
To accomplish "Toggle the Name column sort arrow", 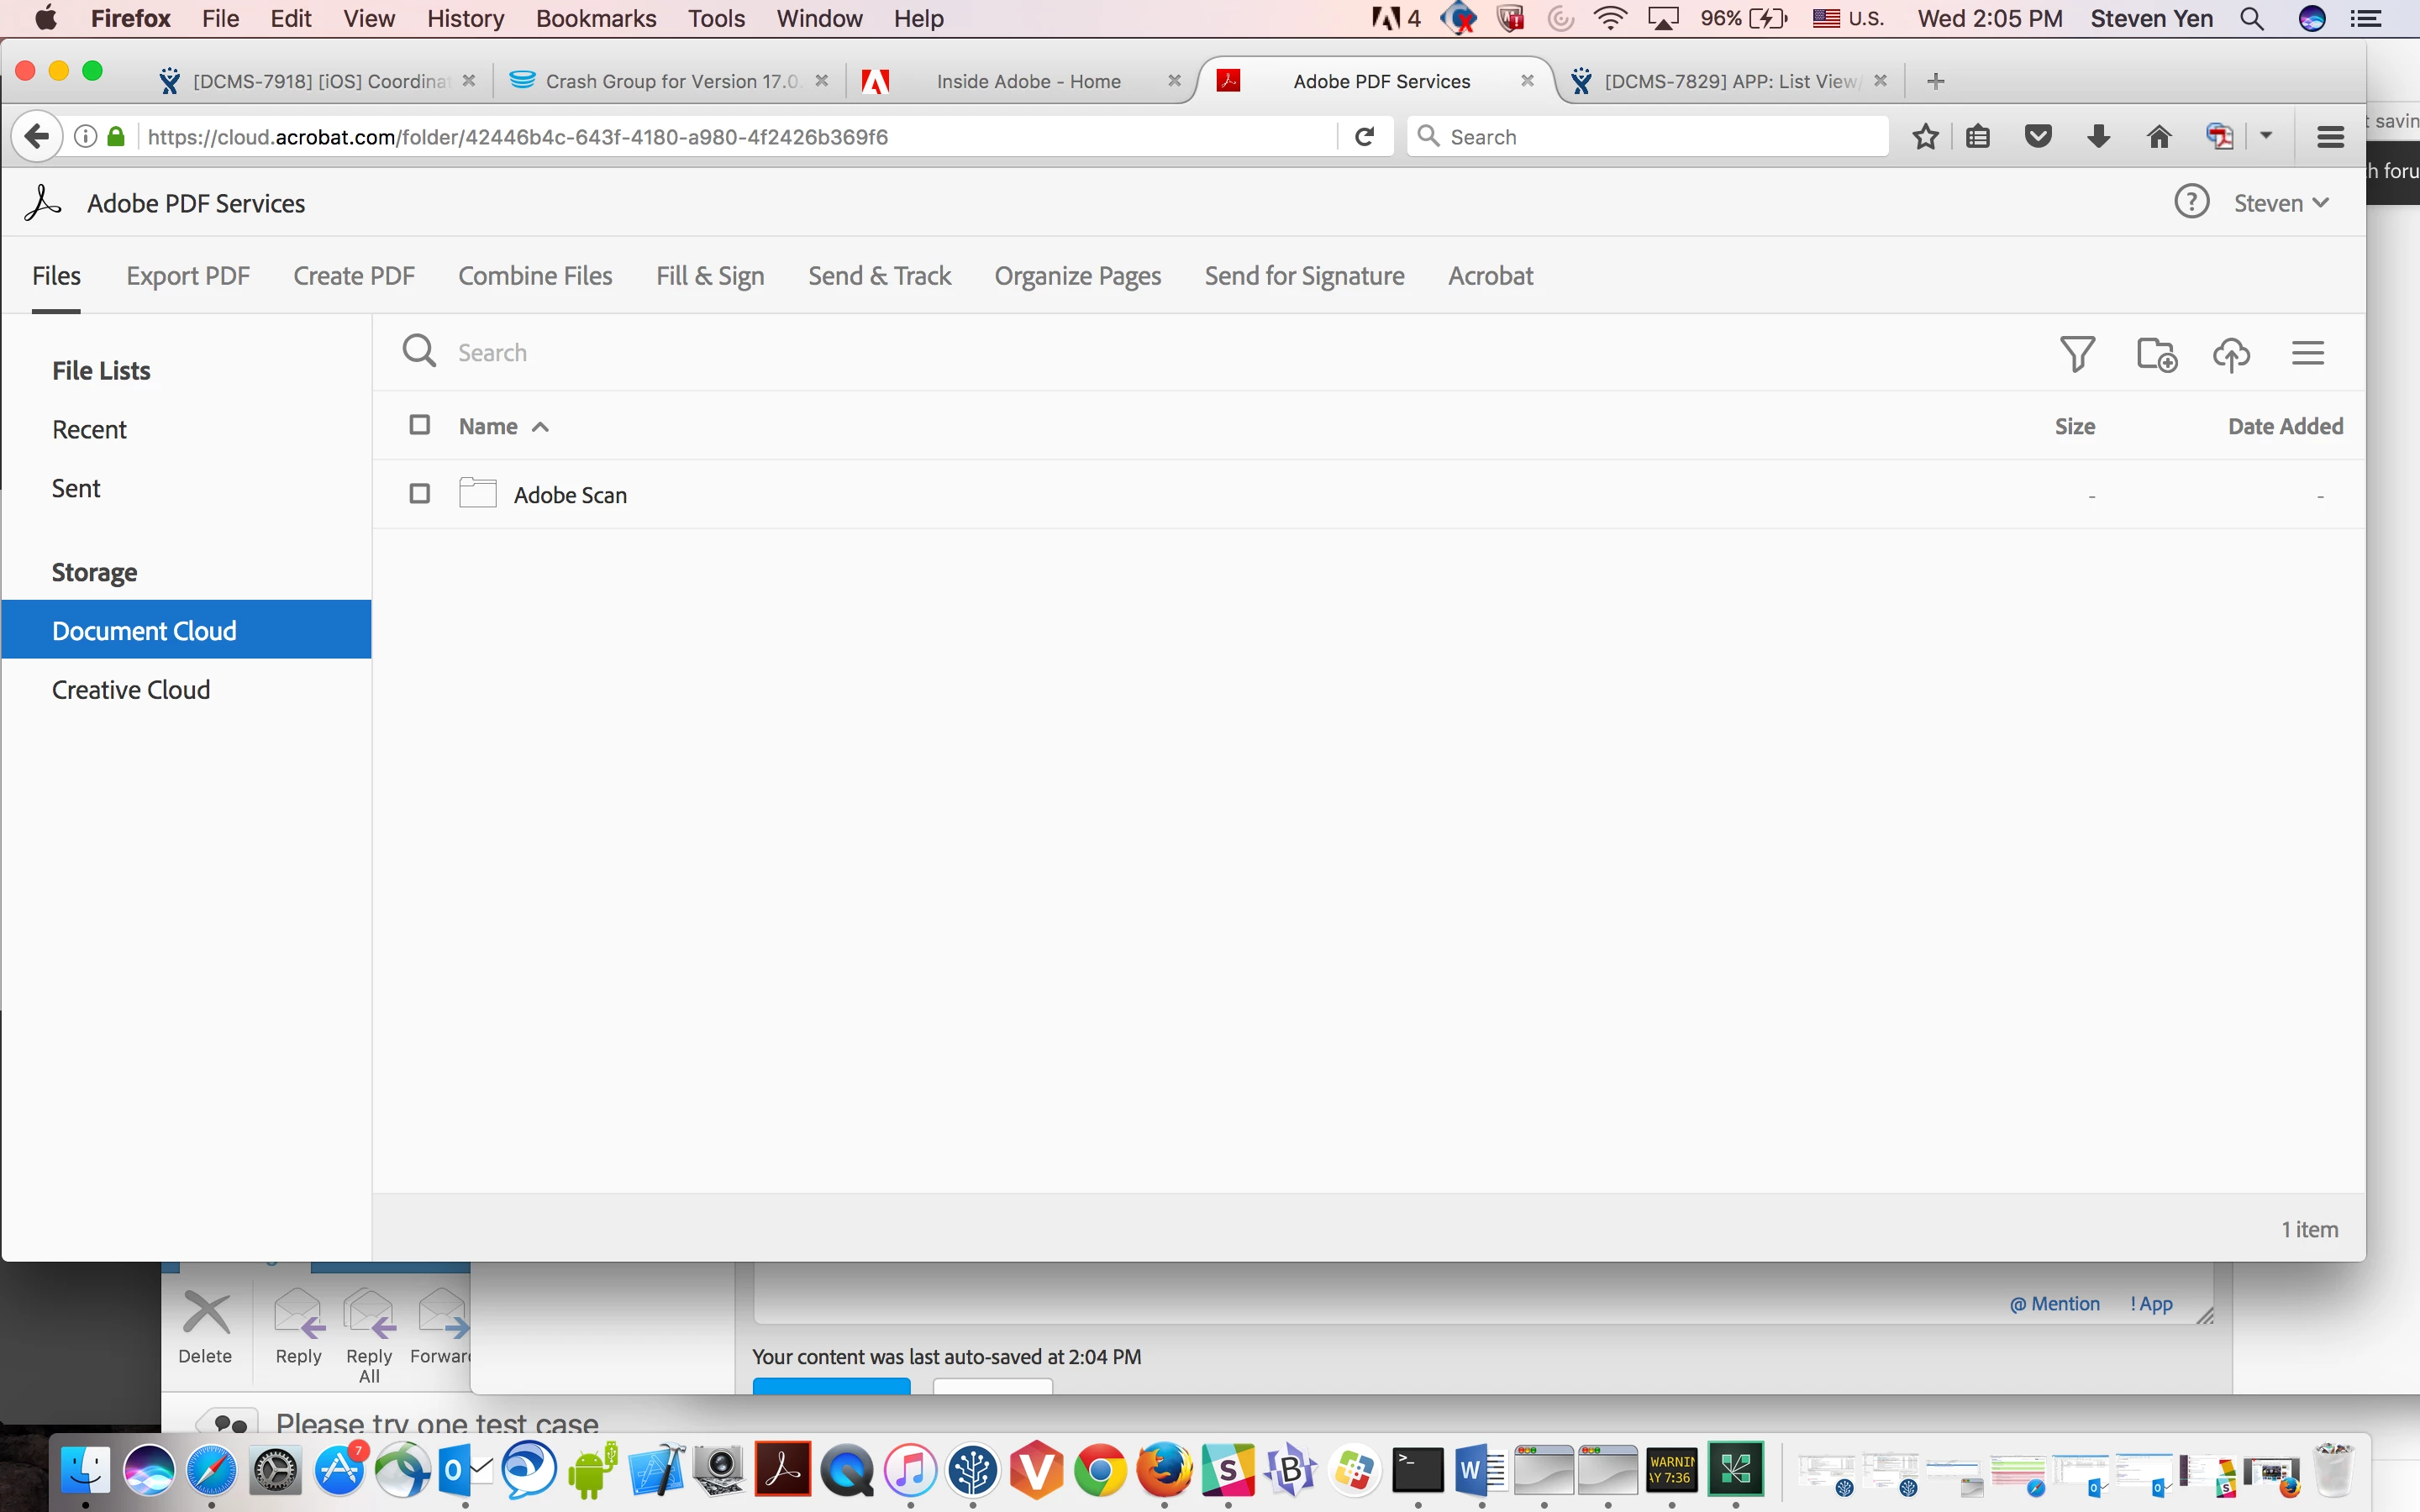I will (541, 427).
